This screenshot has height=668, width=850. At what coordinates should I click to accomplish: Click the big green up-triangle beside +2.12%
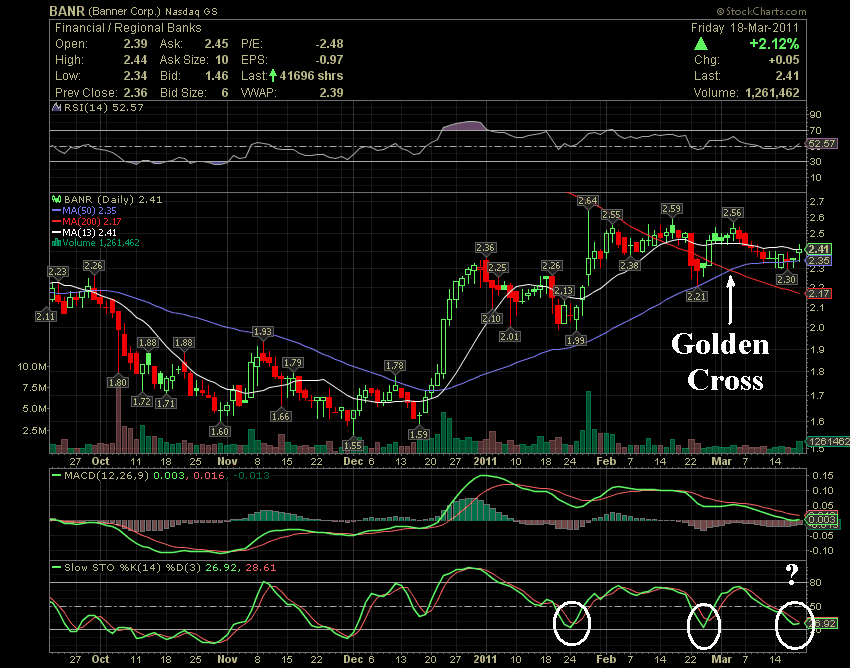[x=701, y=44]
